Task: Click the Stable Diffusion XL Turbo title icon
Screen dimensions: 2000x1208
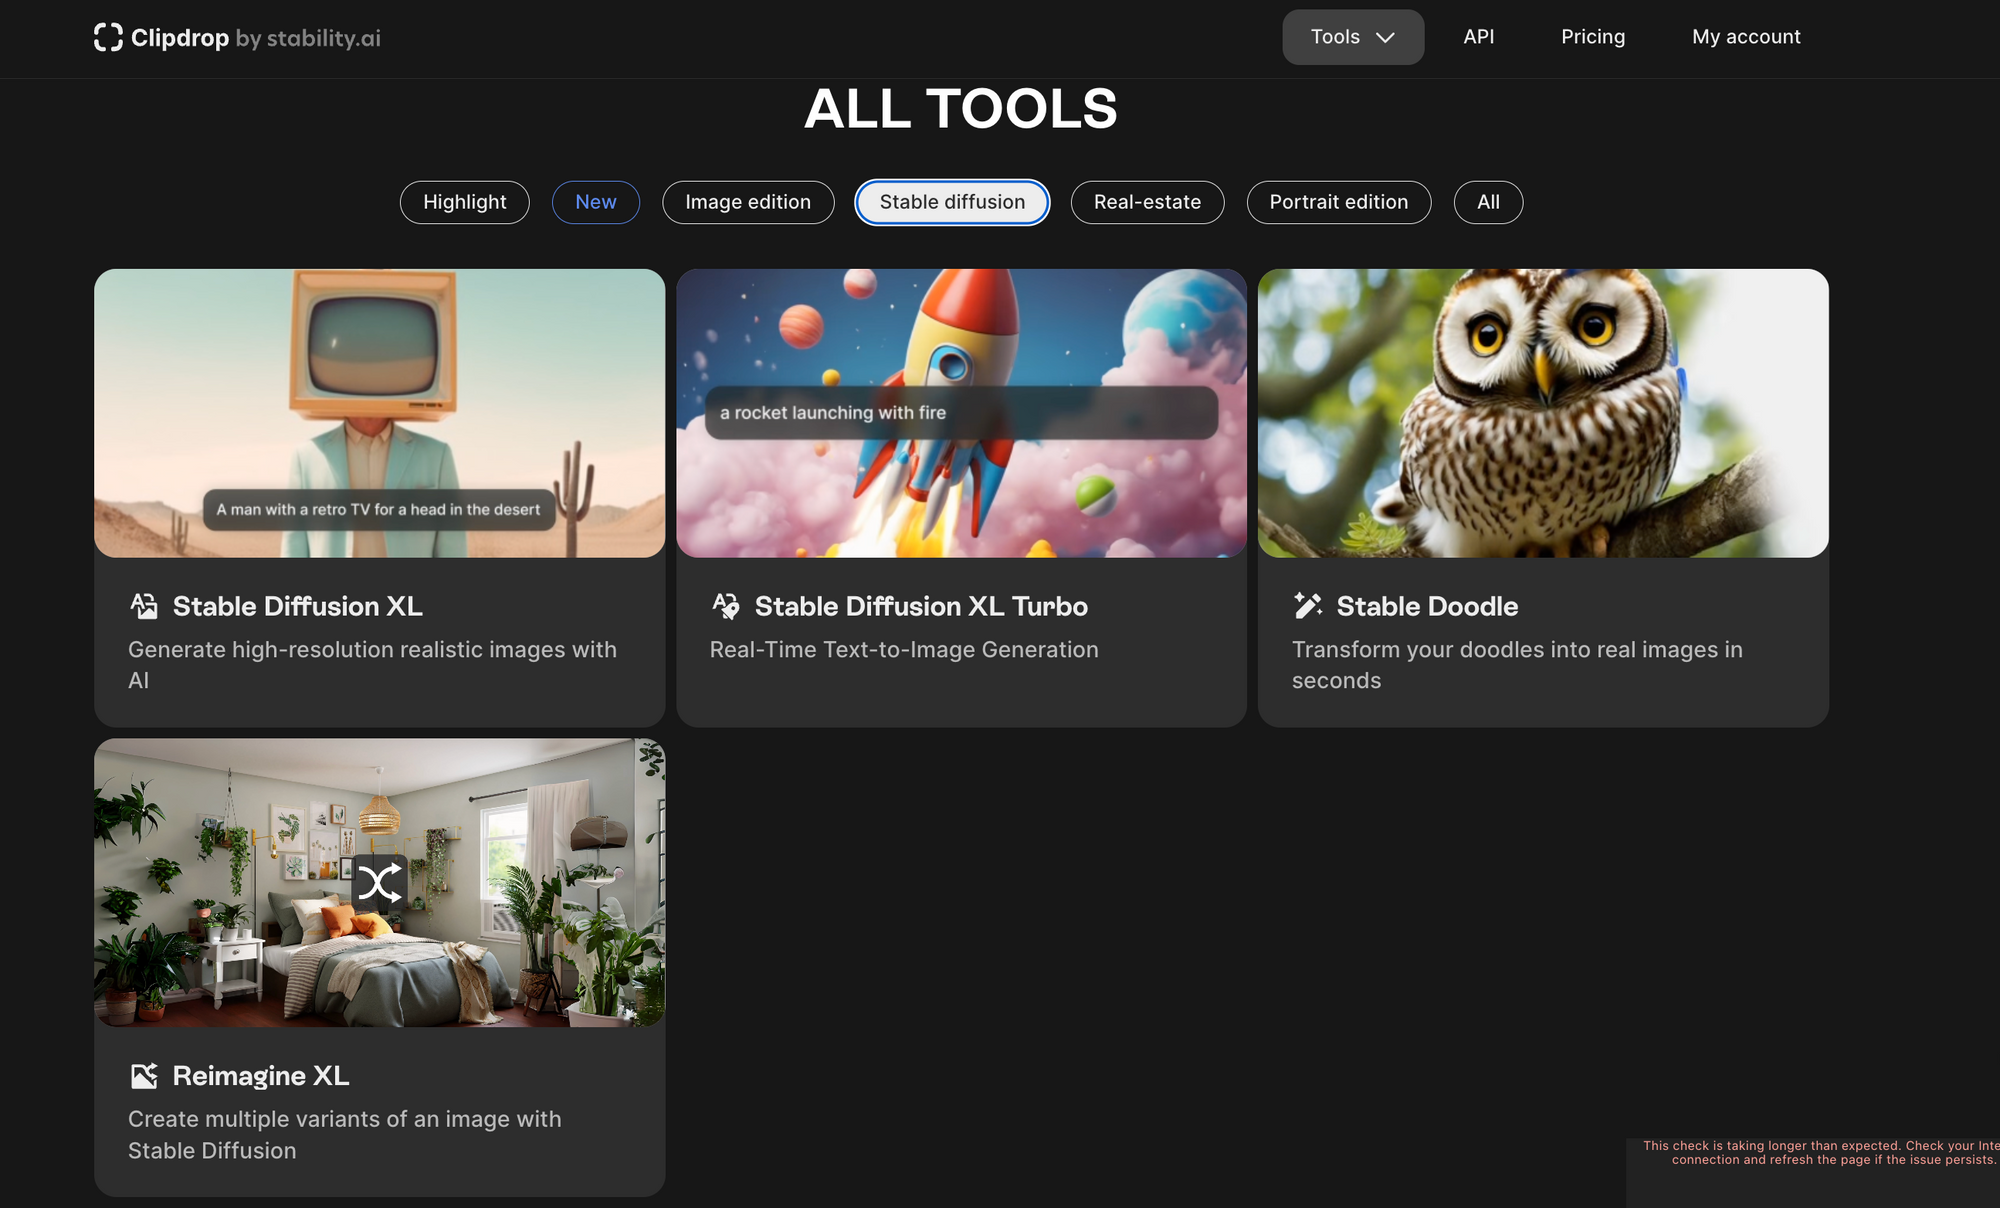Action: pyautogui.click(x=726, y=606)
